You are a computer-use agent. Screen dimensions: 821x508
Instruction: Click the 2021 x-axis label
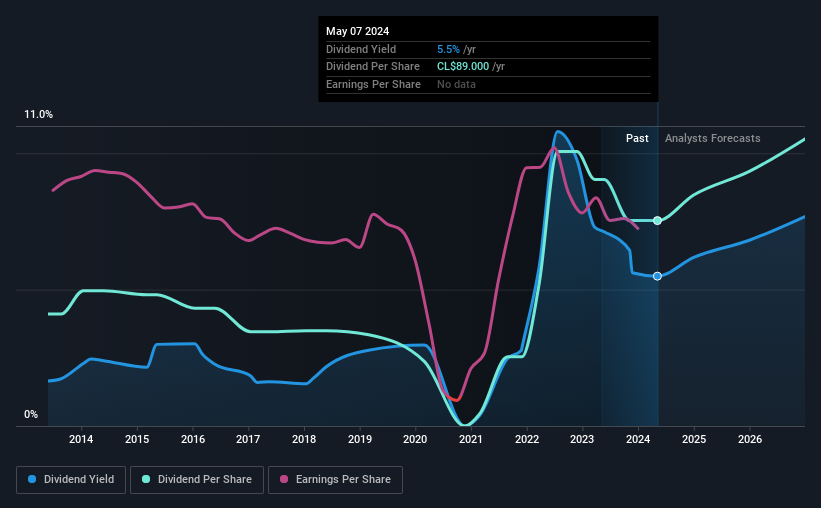pos(471,439)
